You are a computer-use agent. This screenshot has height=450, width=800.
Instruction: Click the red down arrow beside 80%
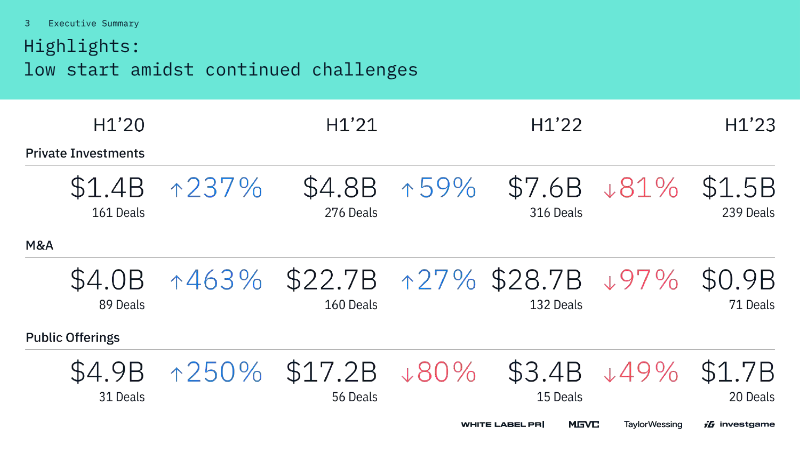(x=407, y=373)
